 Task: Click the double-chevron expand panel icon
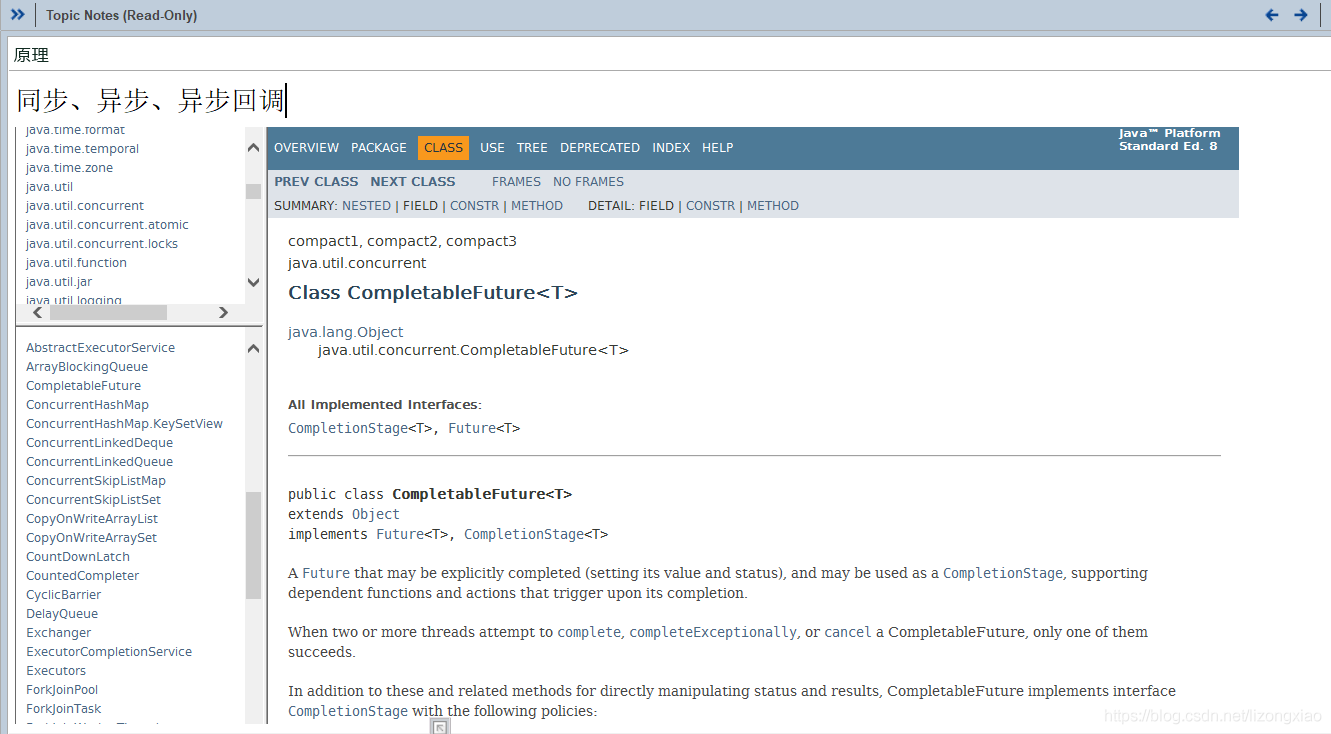(17, 15)
